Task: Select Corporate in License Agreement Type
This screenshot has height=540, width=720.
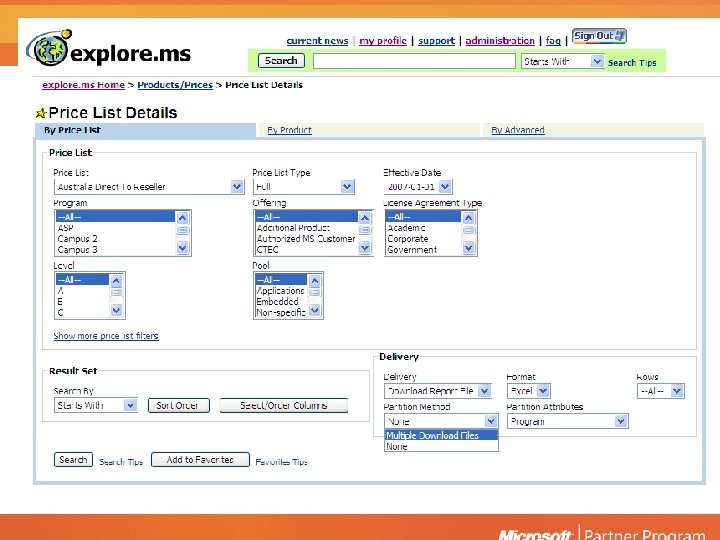Action: coord(423,239)
